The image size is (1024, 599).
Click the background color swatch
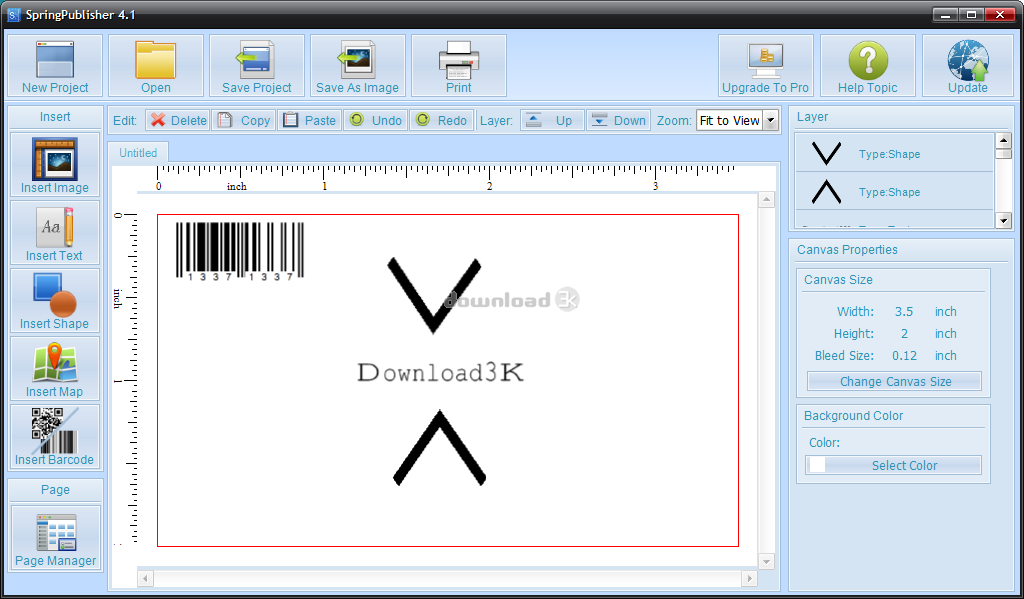pyautogui.click(x=816, y=465)
